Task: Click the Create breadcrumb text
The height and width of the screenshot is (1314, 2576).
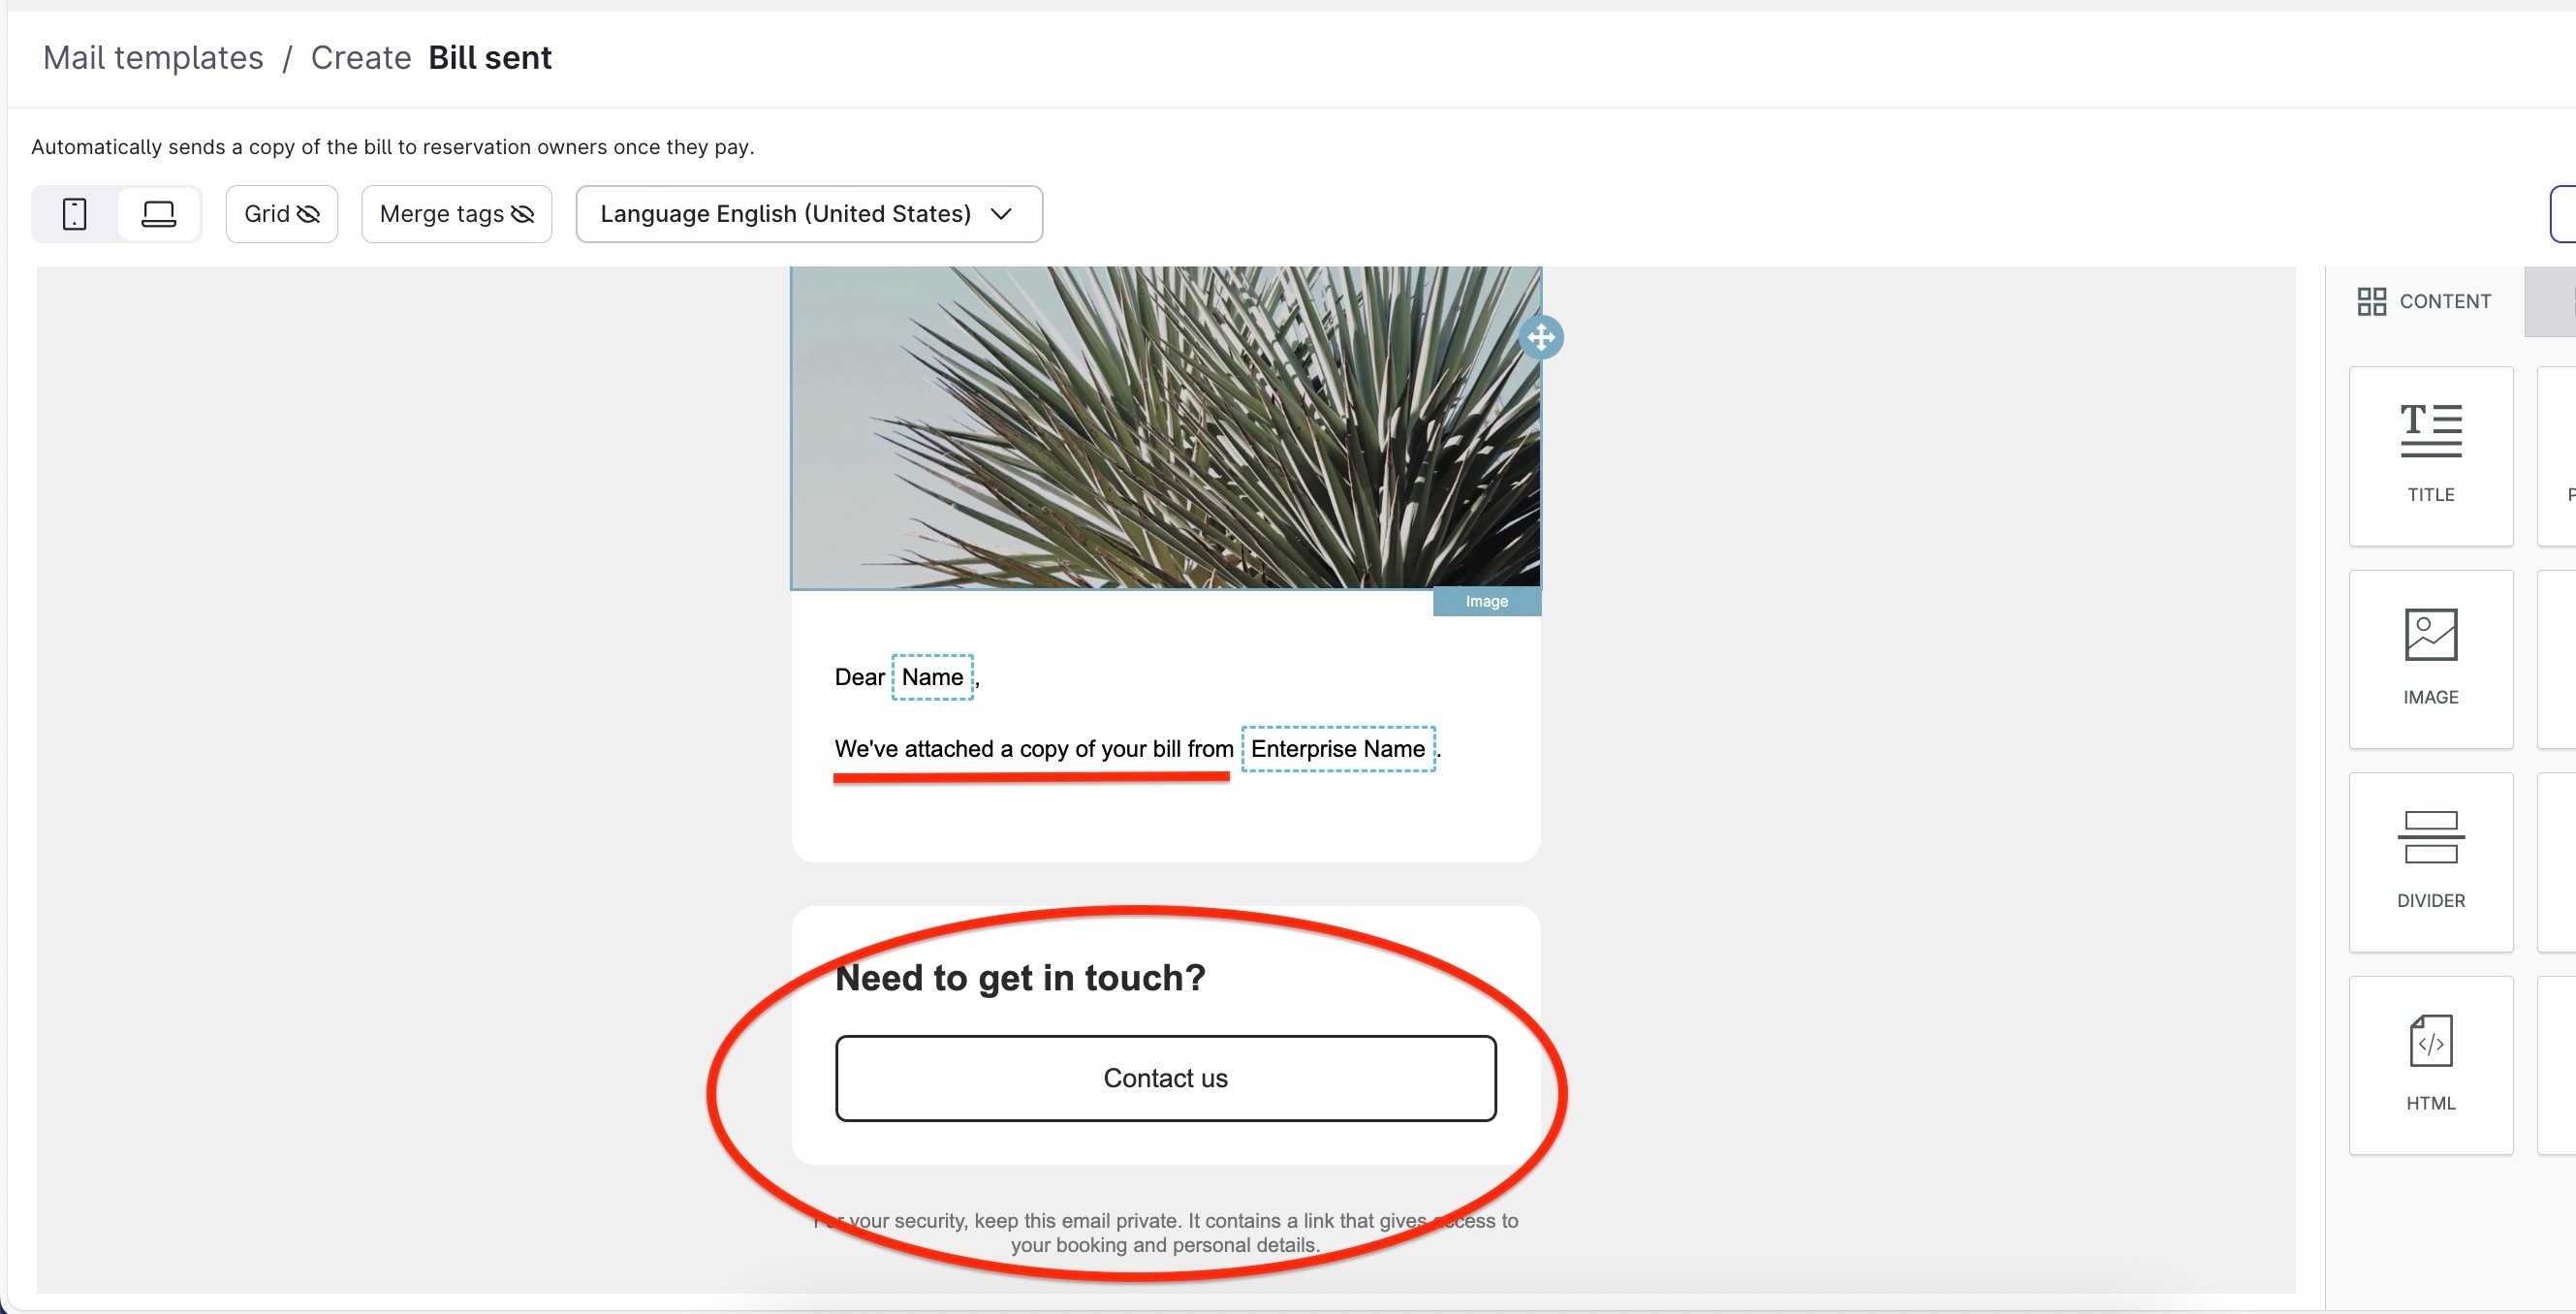Action: click(x=361, y=58)
